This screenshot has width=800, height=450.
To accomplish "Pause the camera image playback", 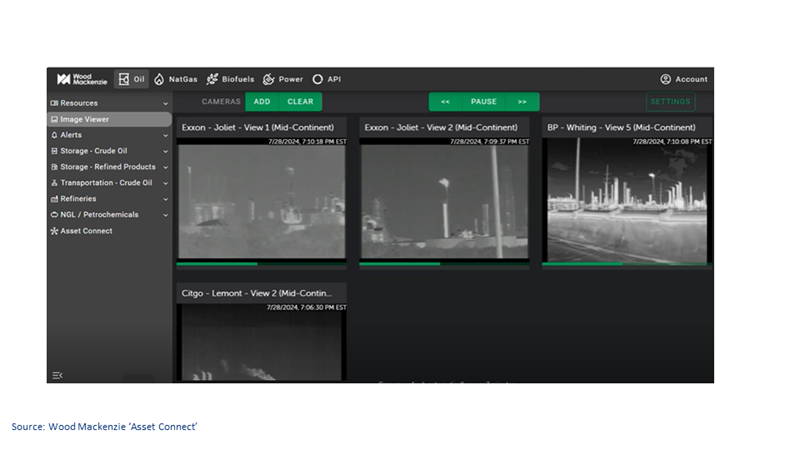I will click(x=484, y=102).
